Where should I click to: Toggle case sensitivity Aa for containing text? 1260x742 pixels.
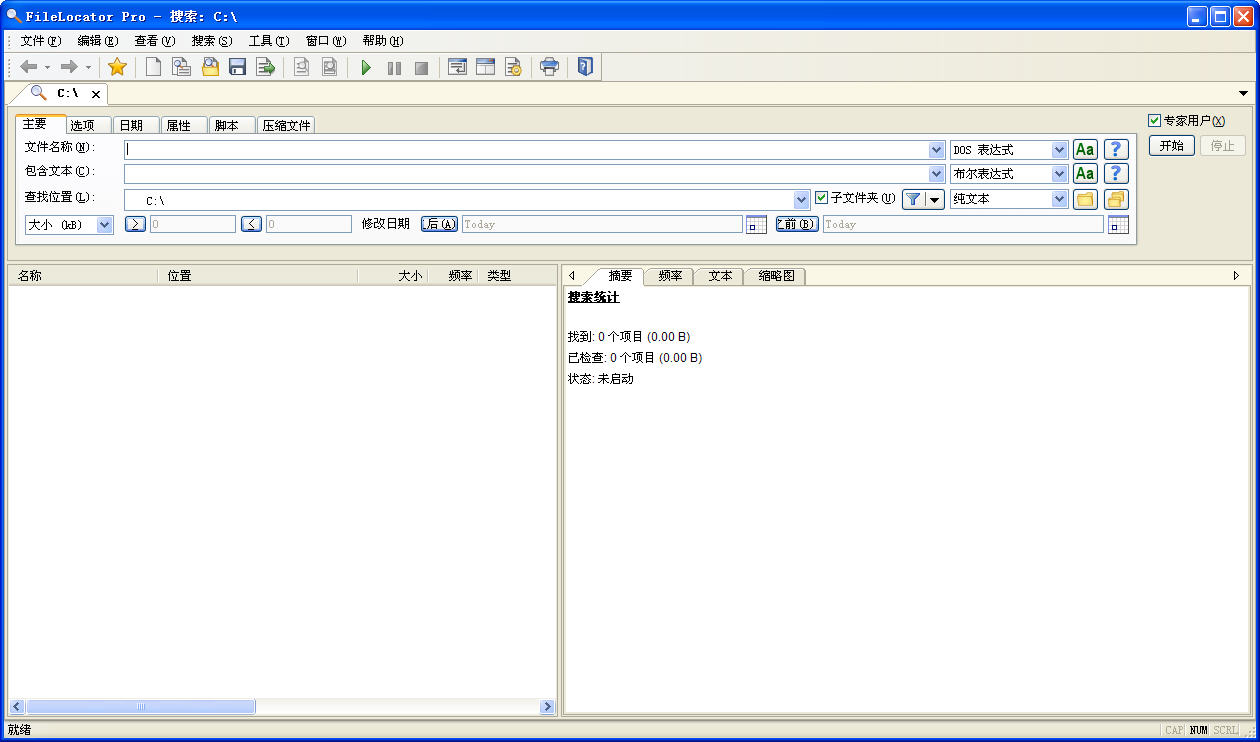1085,174
